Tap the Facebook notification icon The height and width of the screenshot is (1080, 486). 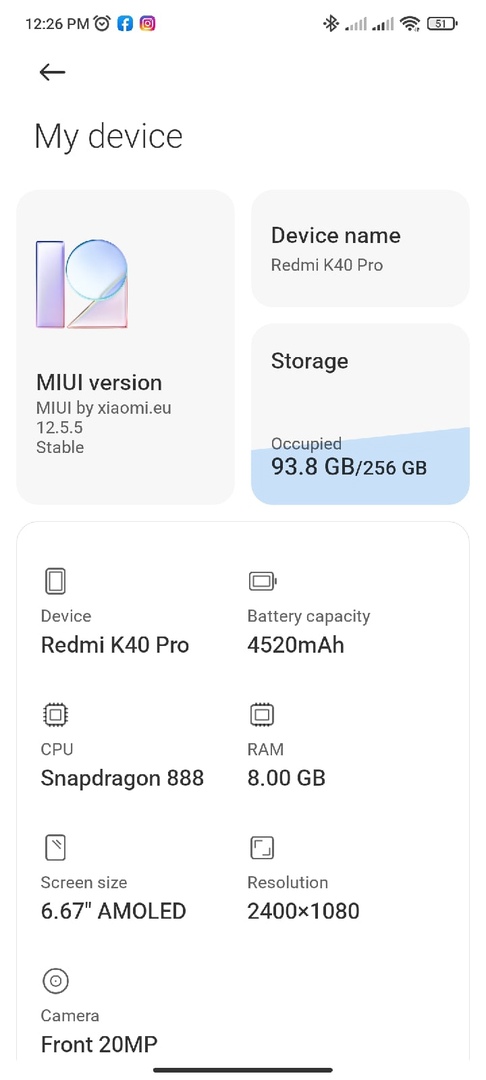point(125,24)
